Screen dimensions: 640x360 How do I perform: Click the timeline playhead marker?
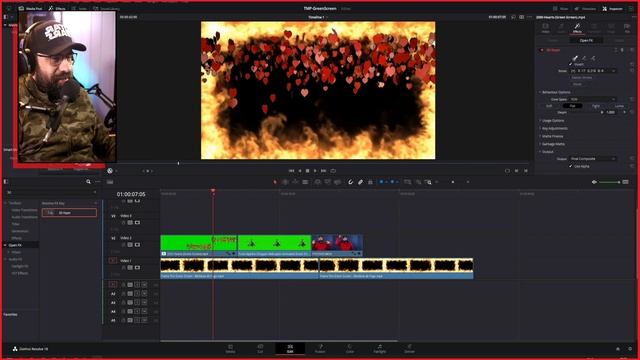[x=213, y=191]
